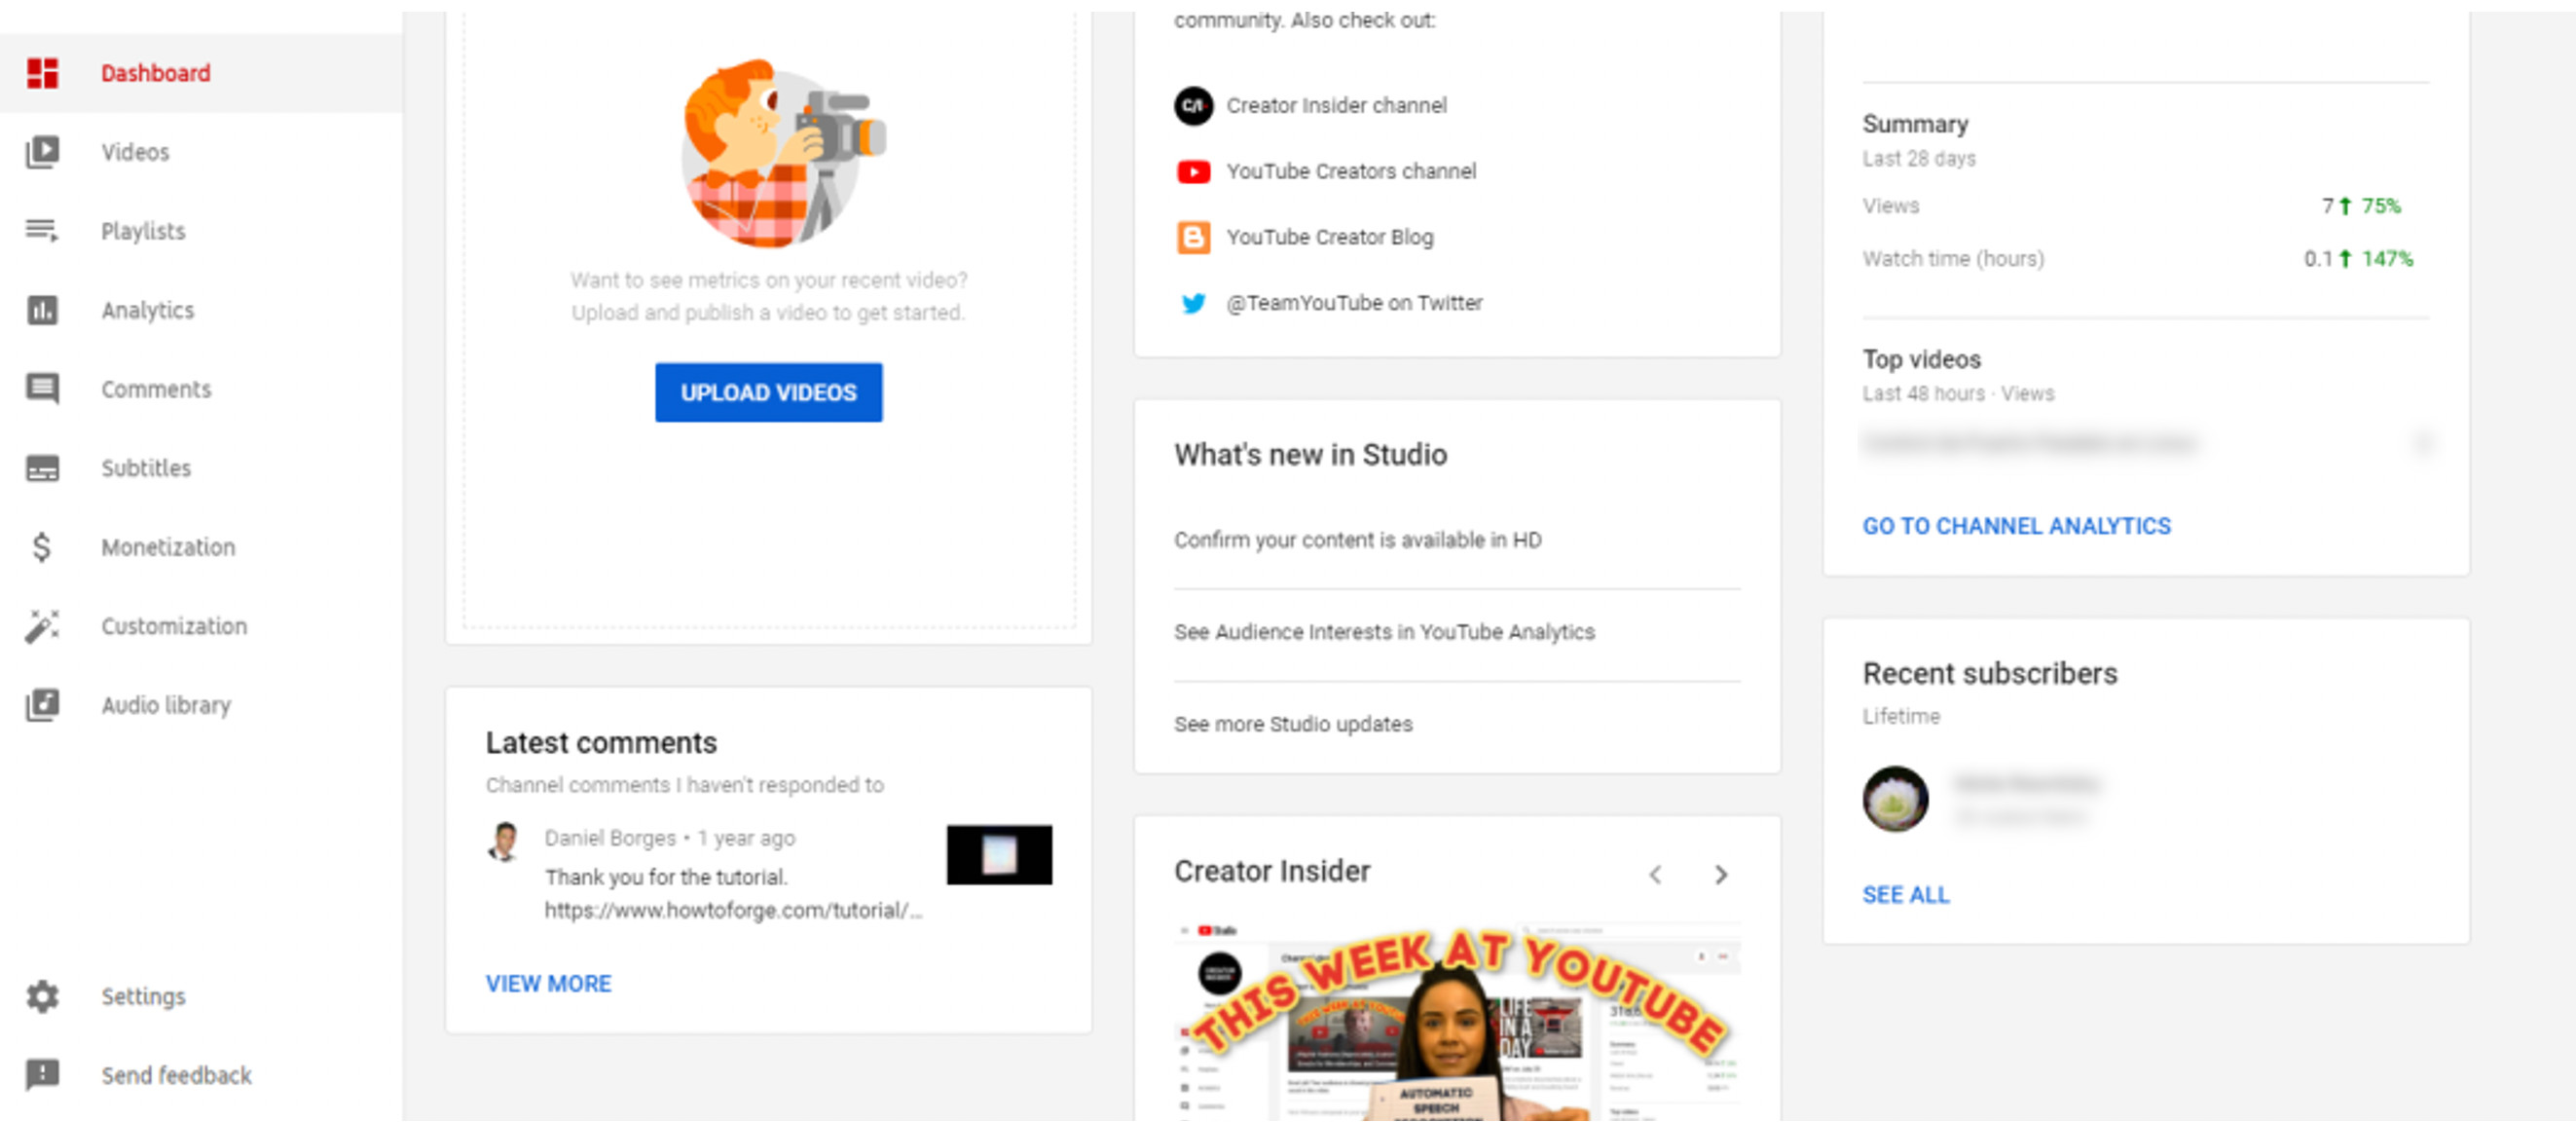The image size is (2576, 1122).
Task: Click the Creator Insider channel logo icon
Action: click(1193, 106)
